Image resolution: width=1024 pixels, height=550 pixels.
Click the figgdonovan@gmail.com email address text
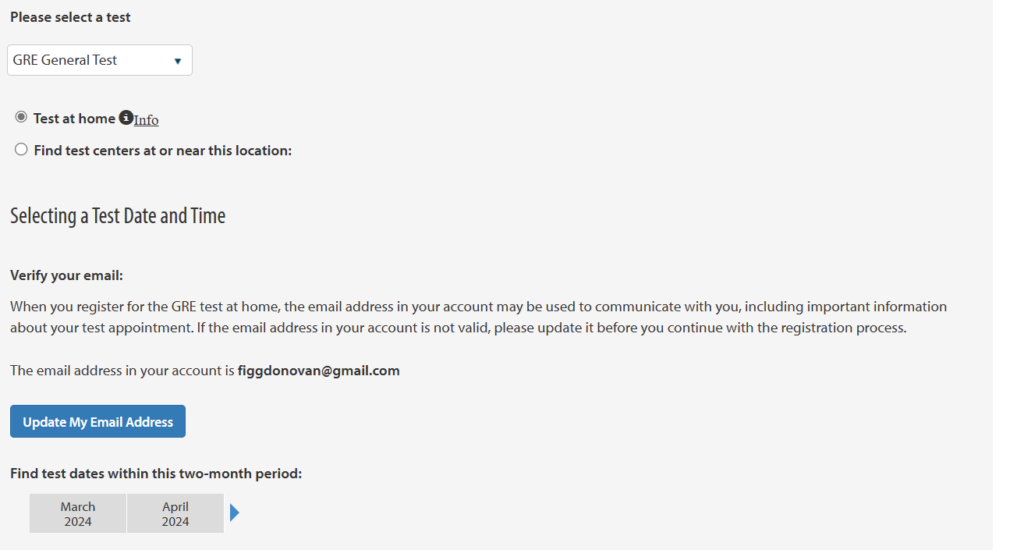(319, 370)
